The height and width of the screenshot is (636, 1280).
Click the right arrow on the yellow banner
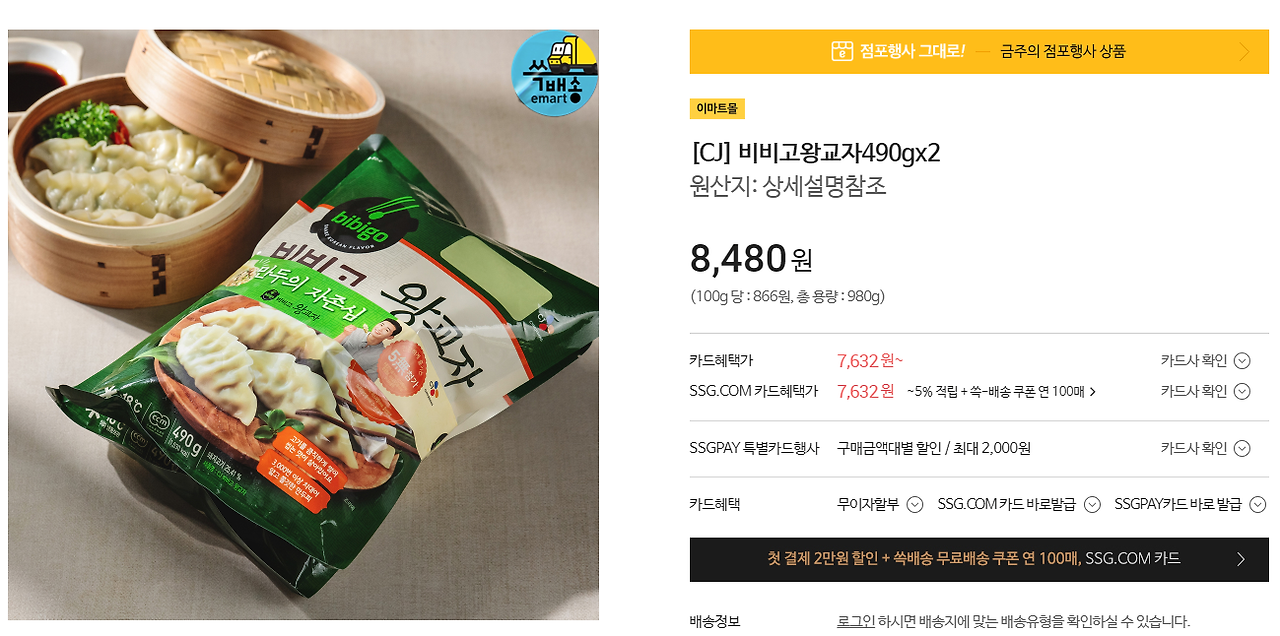pyautogui.click(x=1244, y=51)
